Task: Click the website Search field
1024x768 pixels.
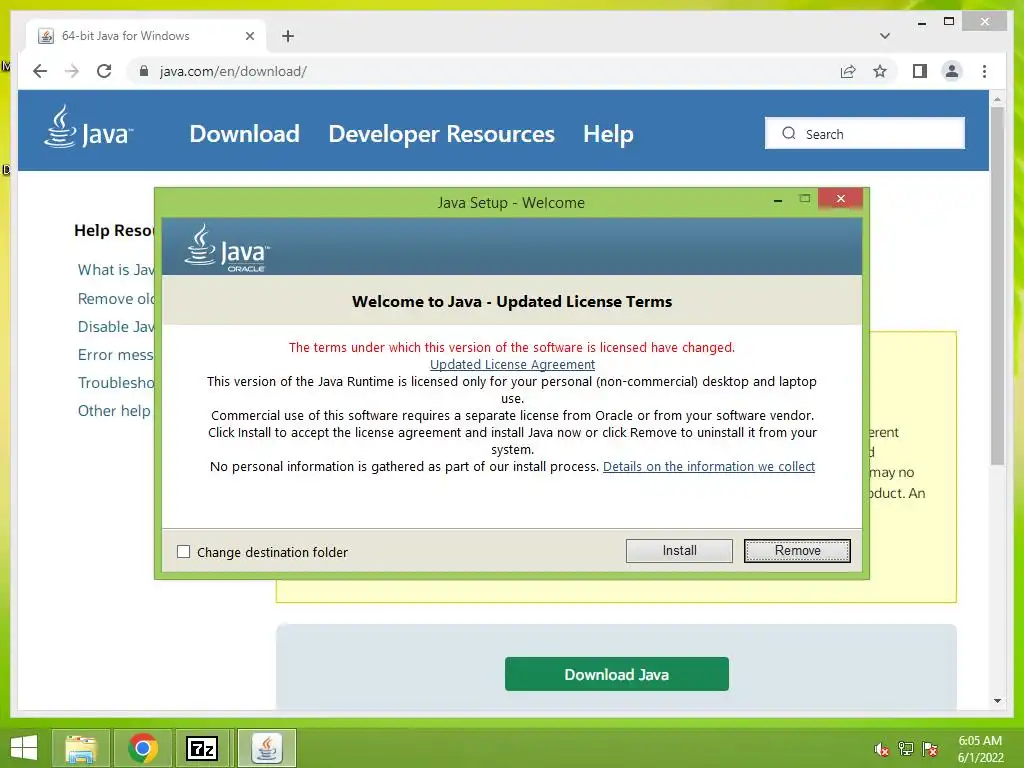Action: tap(865, 133)
